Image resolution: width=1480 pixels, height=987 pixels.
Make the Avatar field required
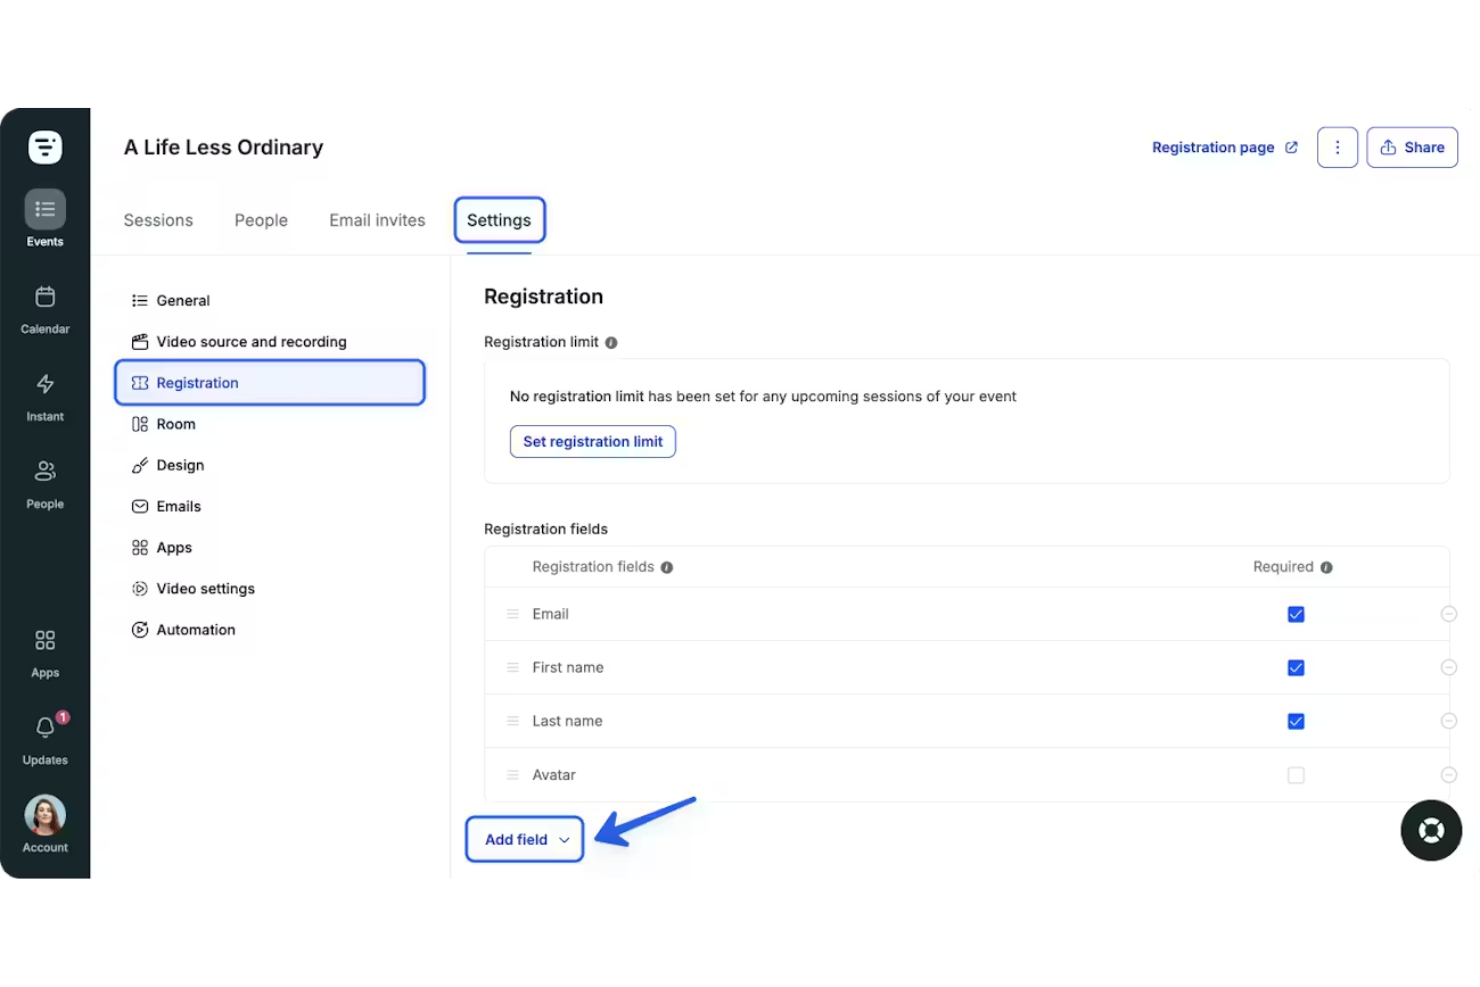click(x=1295, y=775)
